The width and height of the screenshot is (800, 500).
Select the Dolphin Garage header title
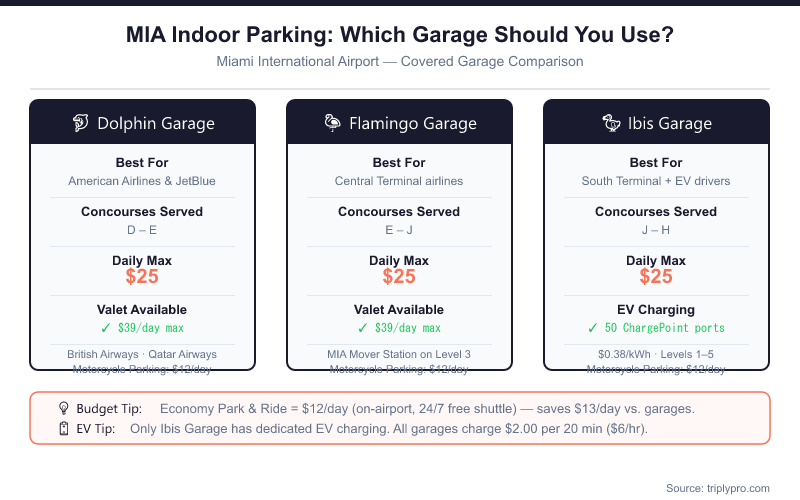point(156,124)
